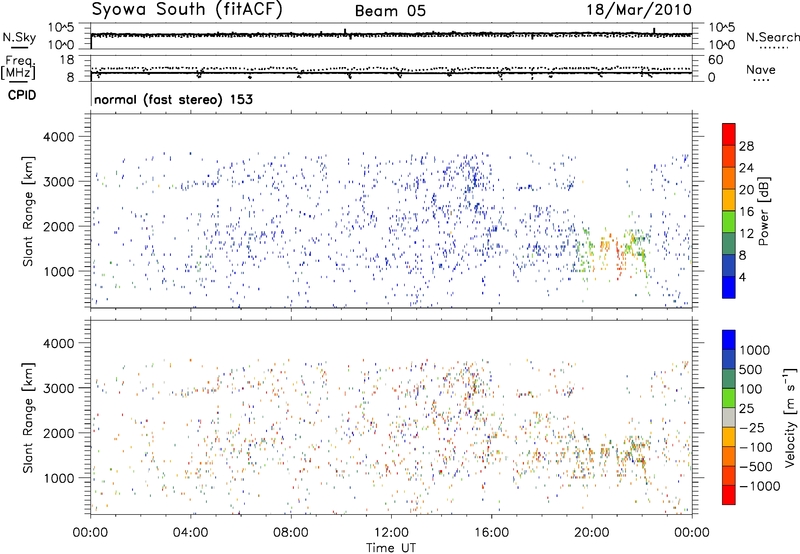Click the solid frequency trace in the Freq. panel
Image resolution: width=800 pixels, height=554 pixels.
coord(391,73)
